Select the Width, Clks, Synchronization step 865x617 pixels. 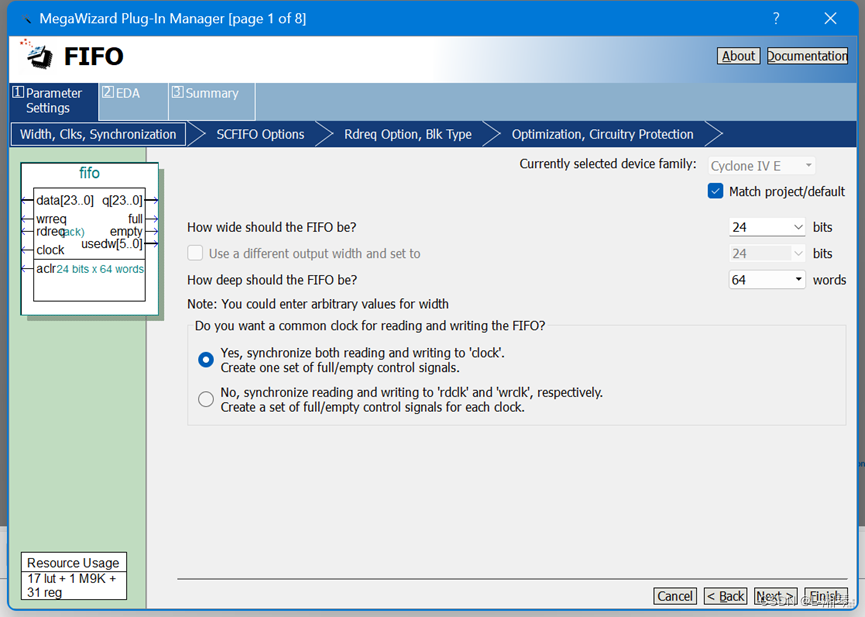point(98,134)
